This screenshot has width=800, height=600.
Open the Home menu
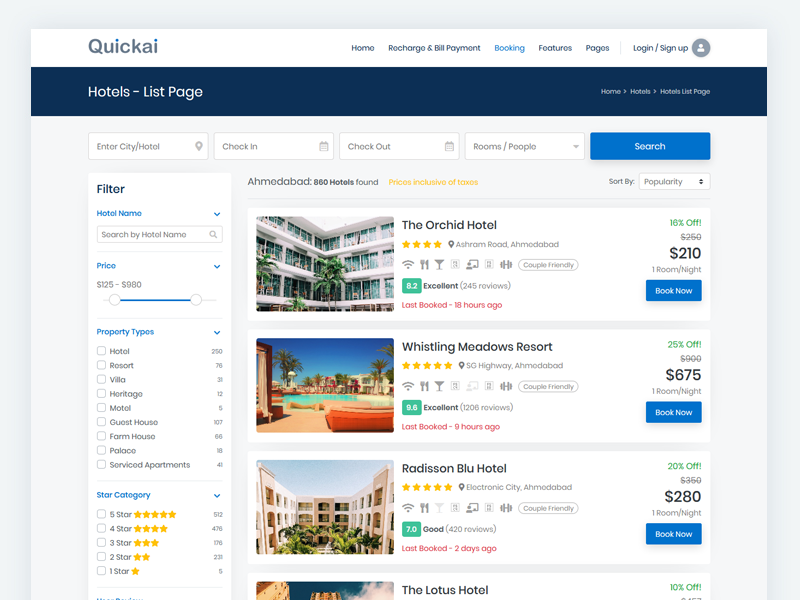[x=363, y=48]
